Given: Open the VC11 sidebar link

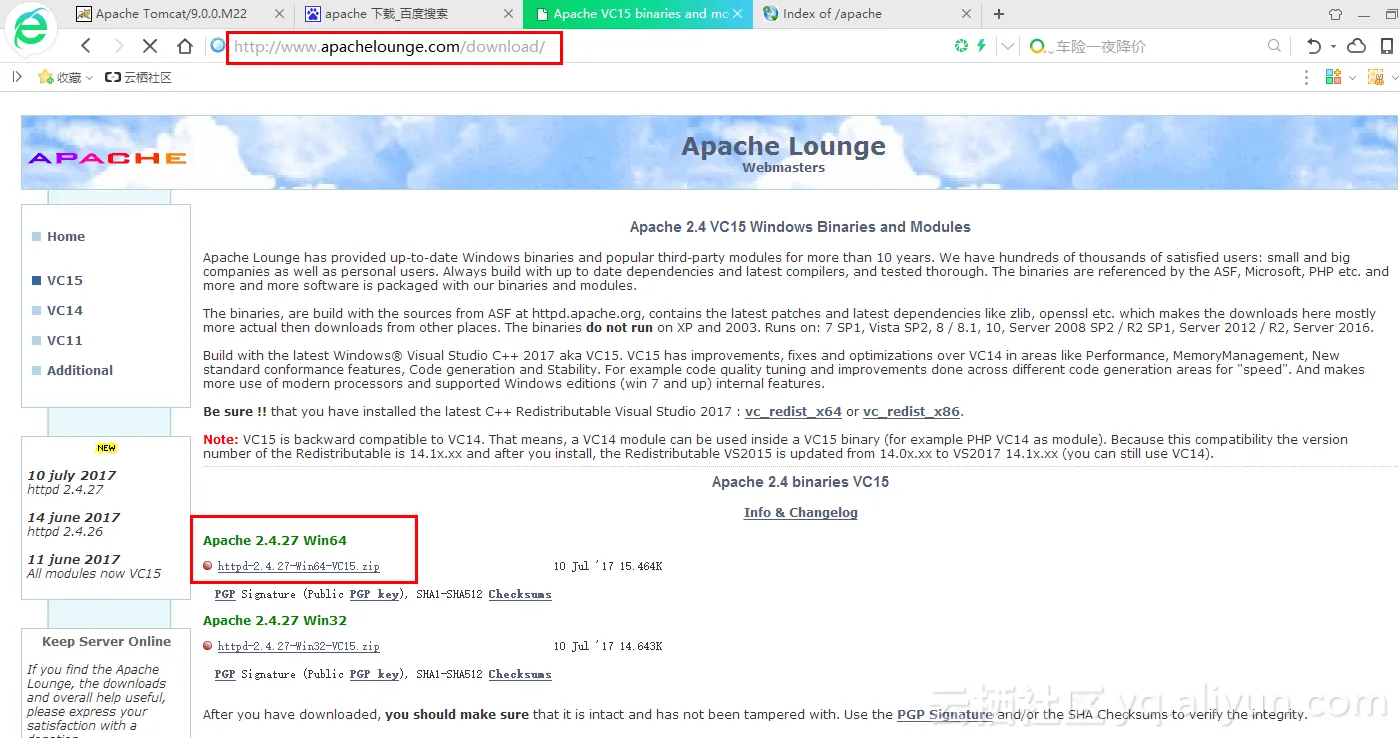Looking at the screenshot, I should click(65, 341).
